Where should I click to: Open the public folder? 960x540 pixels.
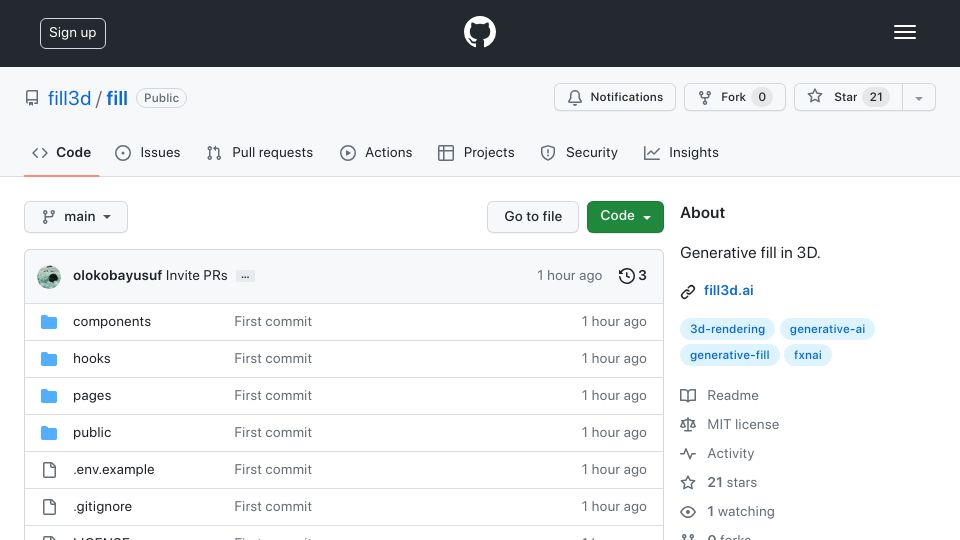(x=92, y=432)
